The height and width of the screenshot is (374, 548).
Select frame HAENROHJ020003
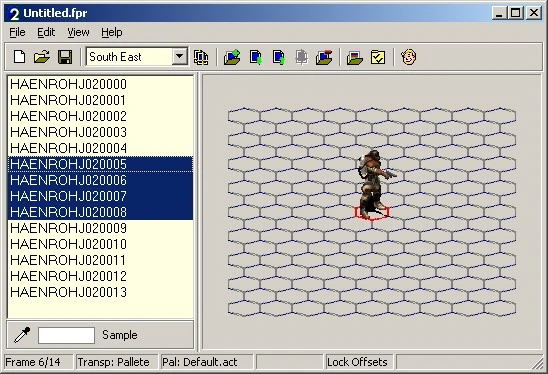tap(100, 132)
